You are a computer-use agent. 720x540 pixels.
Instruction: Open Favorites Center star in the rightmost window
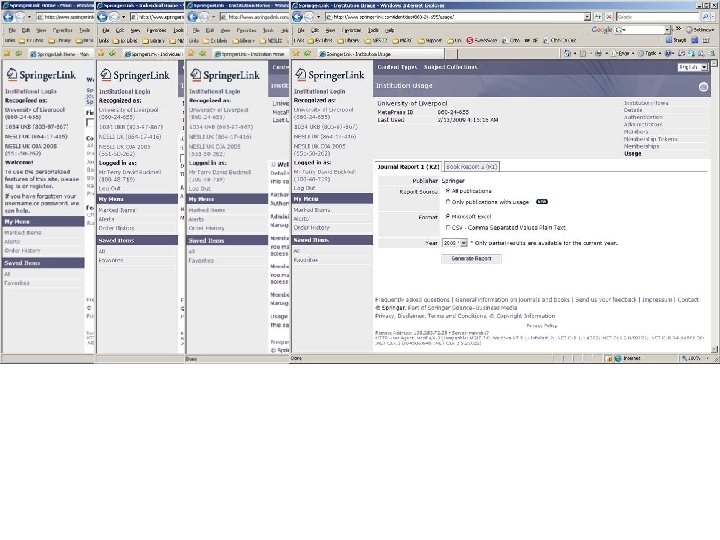[x=296, y=54]
